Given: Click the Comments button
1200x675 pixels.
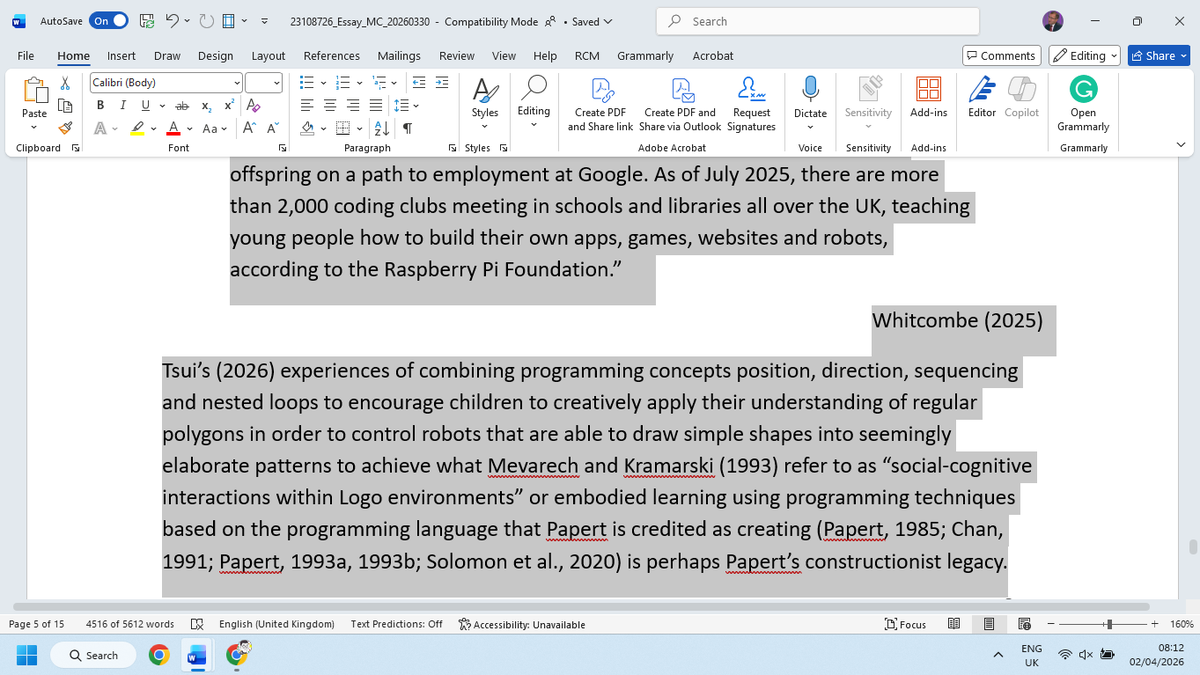Looking at the screenshot, I should pos(1001,56).
